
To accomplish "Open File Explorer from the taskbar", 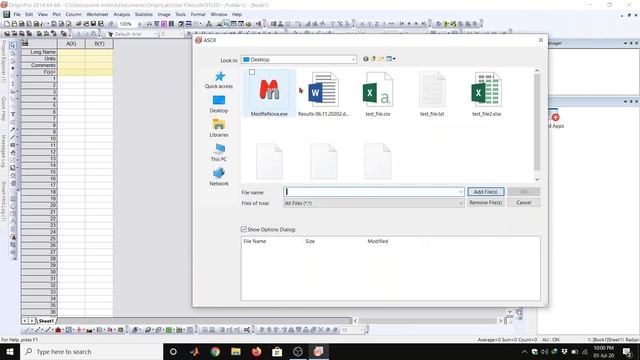I will click(x=236, y=351).
